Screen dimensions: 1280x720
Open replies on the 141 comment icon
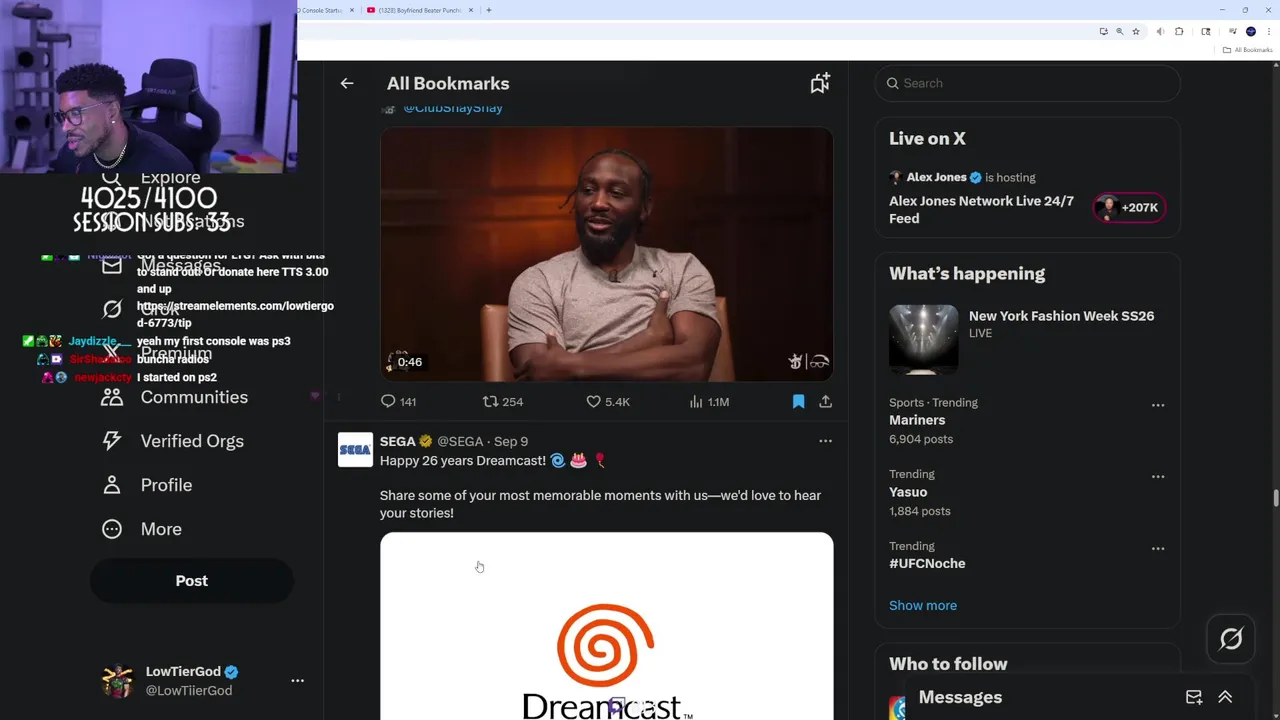388,402
